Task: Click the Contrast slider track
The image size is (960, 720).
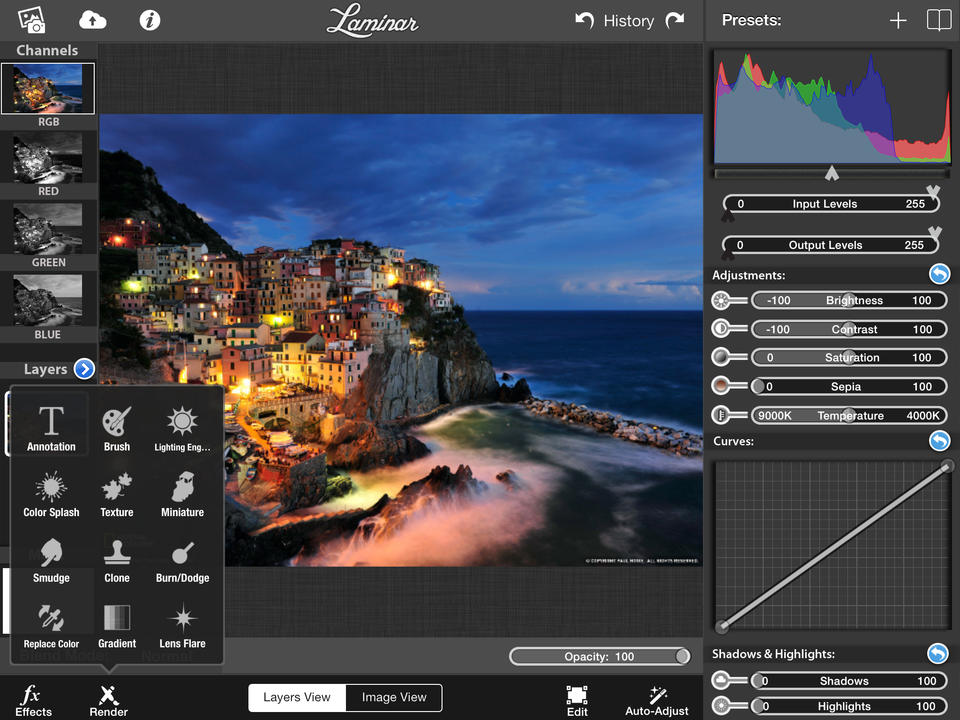Action: coord(849,329)
